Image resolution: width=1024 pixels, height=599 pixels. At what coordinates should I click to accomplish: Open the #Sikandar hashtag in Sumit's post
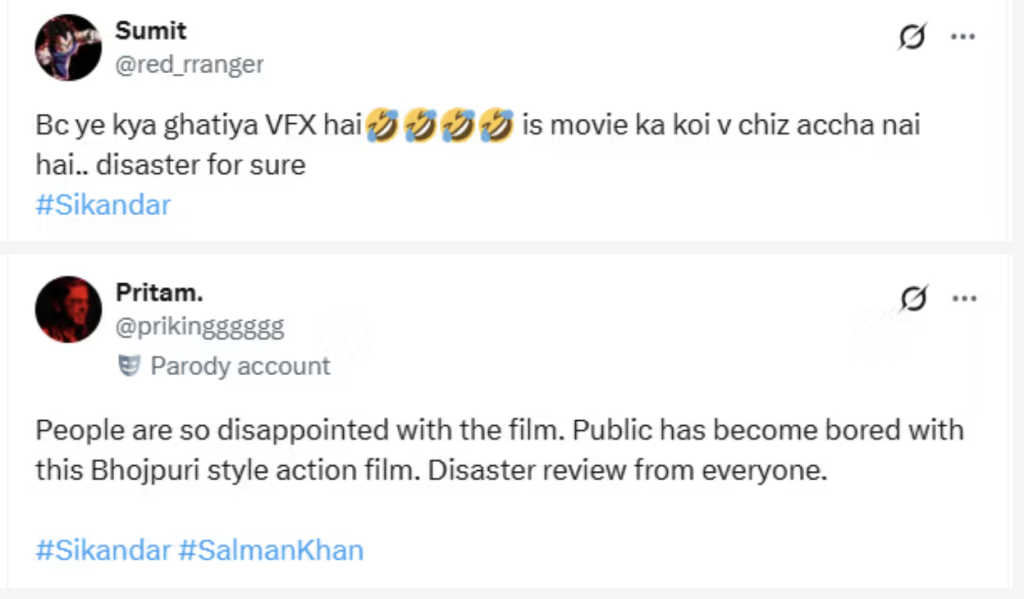103,205
